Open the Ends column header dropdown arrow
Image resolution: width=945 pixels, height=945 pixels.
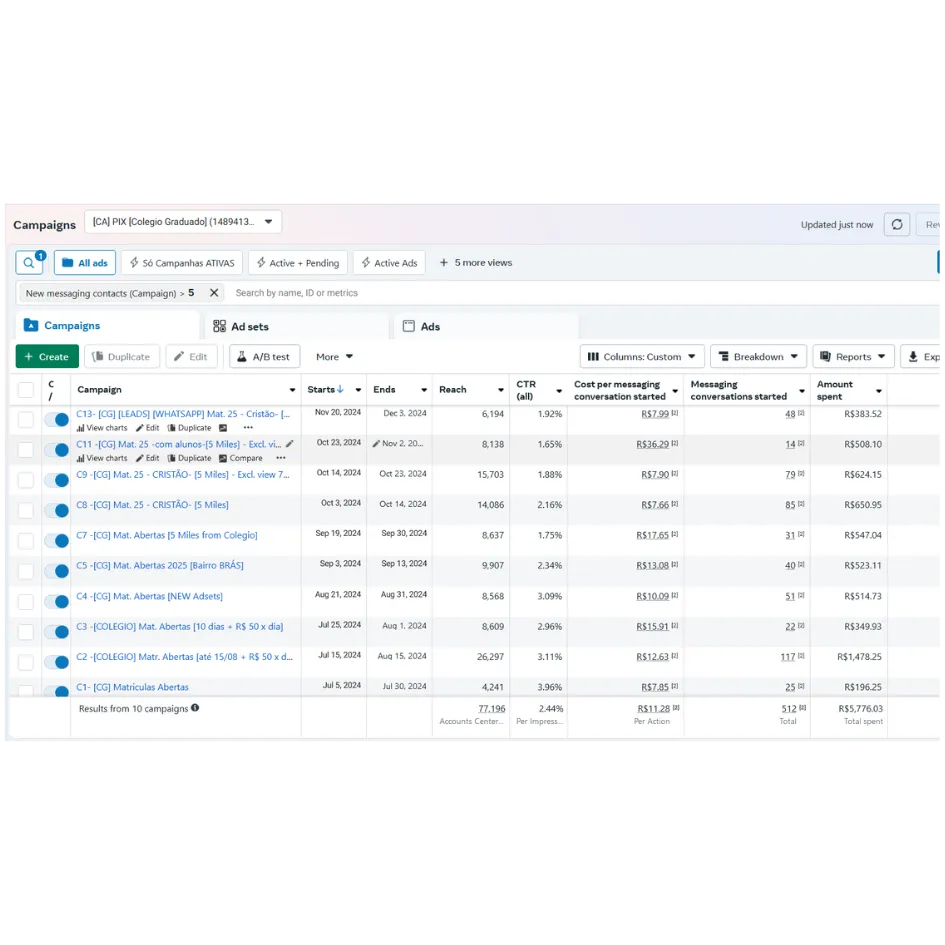coord(424,390)
